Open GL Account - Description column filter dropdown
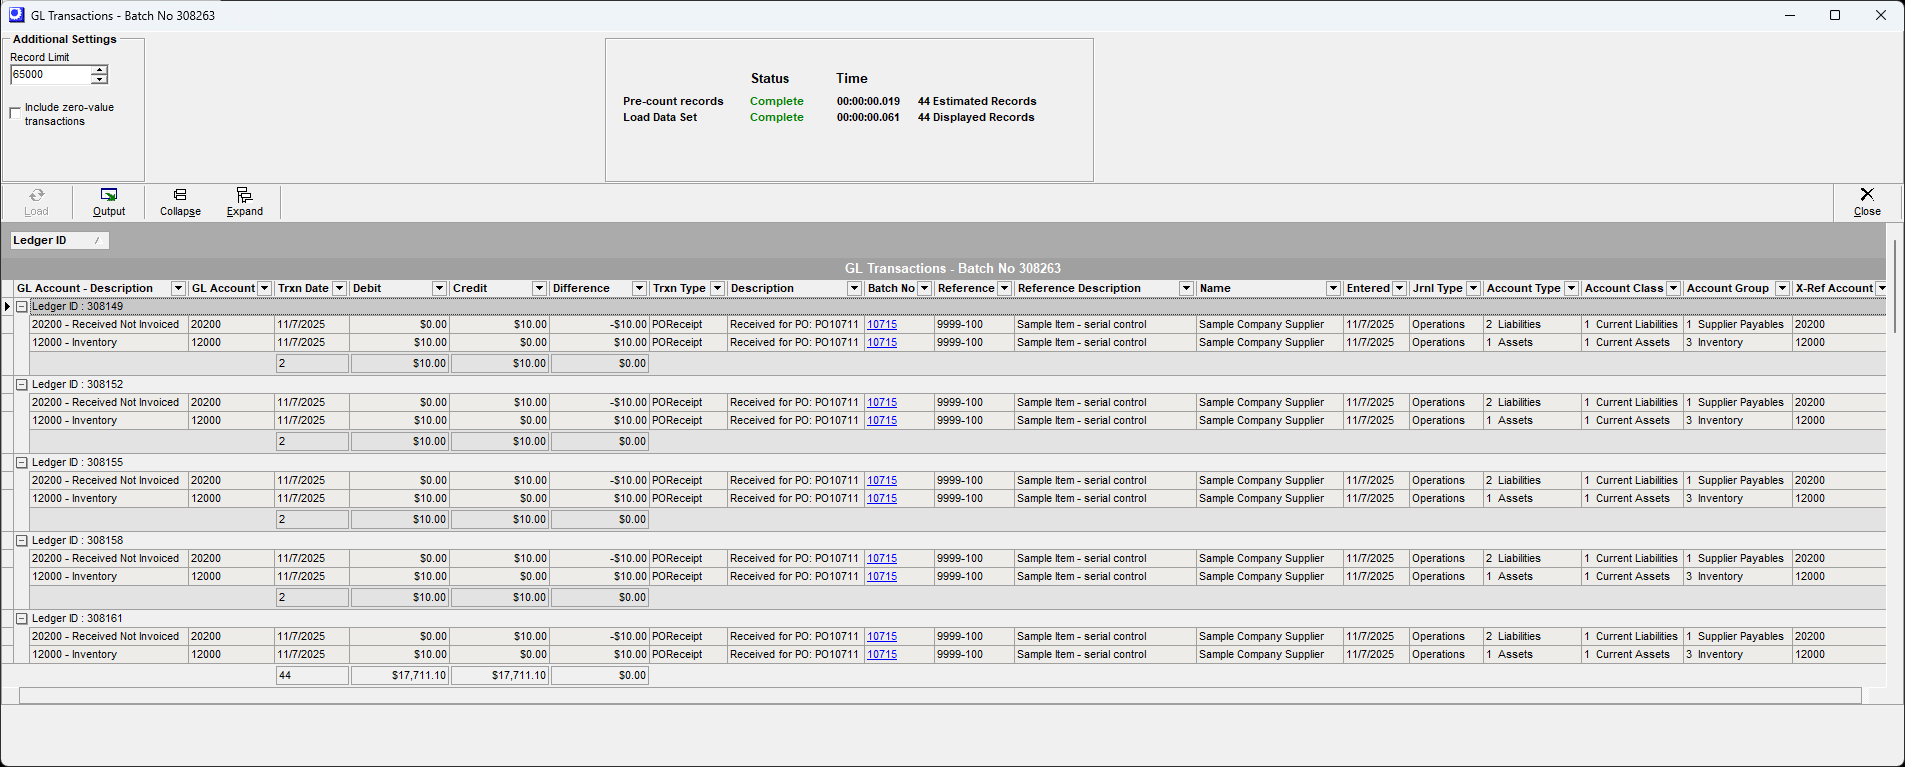Viewport: 1905px width, 767px height. click(x=178, y=288)
